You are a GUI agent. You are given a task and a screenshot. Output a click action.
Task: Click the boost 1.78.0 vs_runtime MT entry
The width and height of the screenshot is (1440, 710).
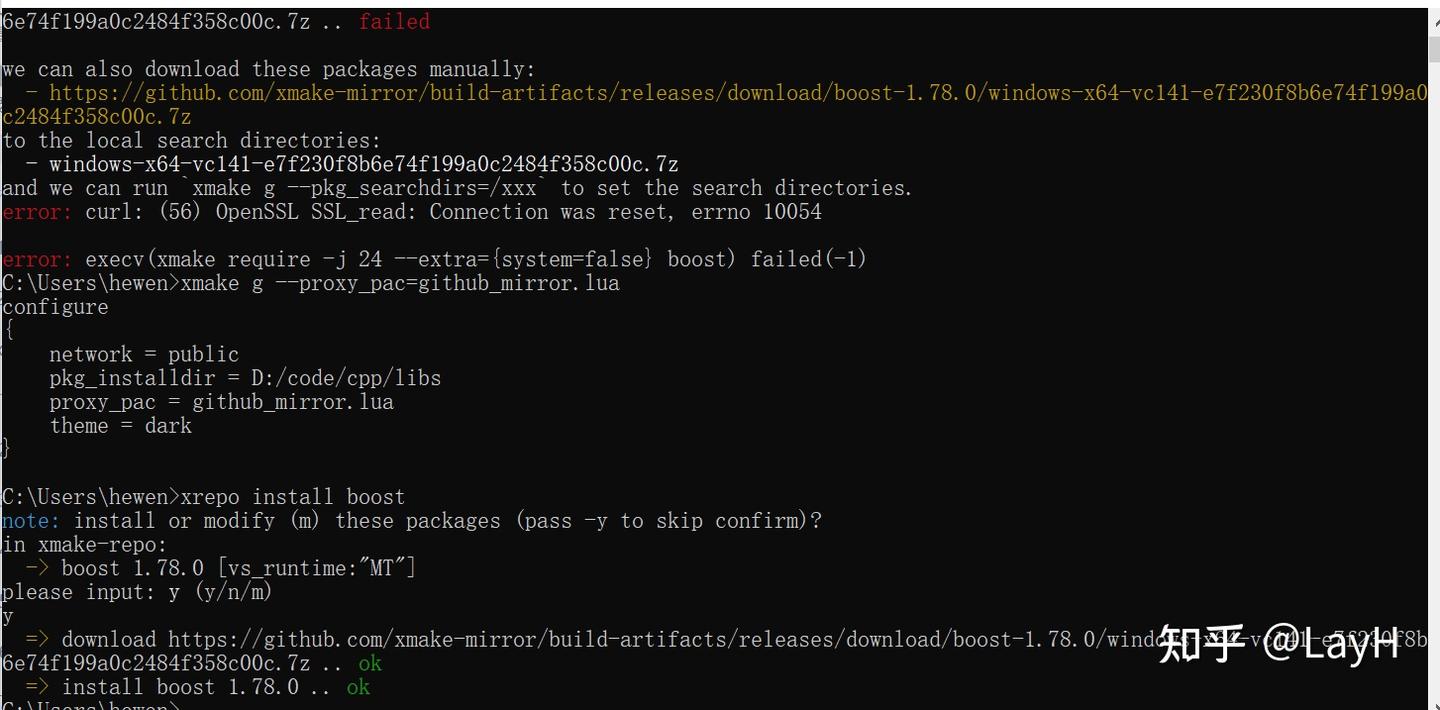[x=238, y=569]
